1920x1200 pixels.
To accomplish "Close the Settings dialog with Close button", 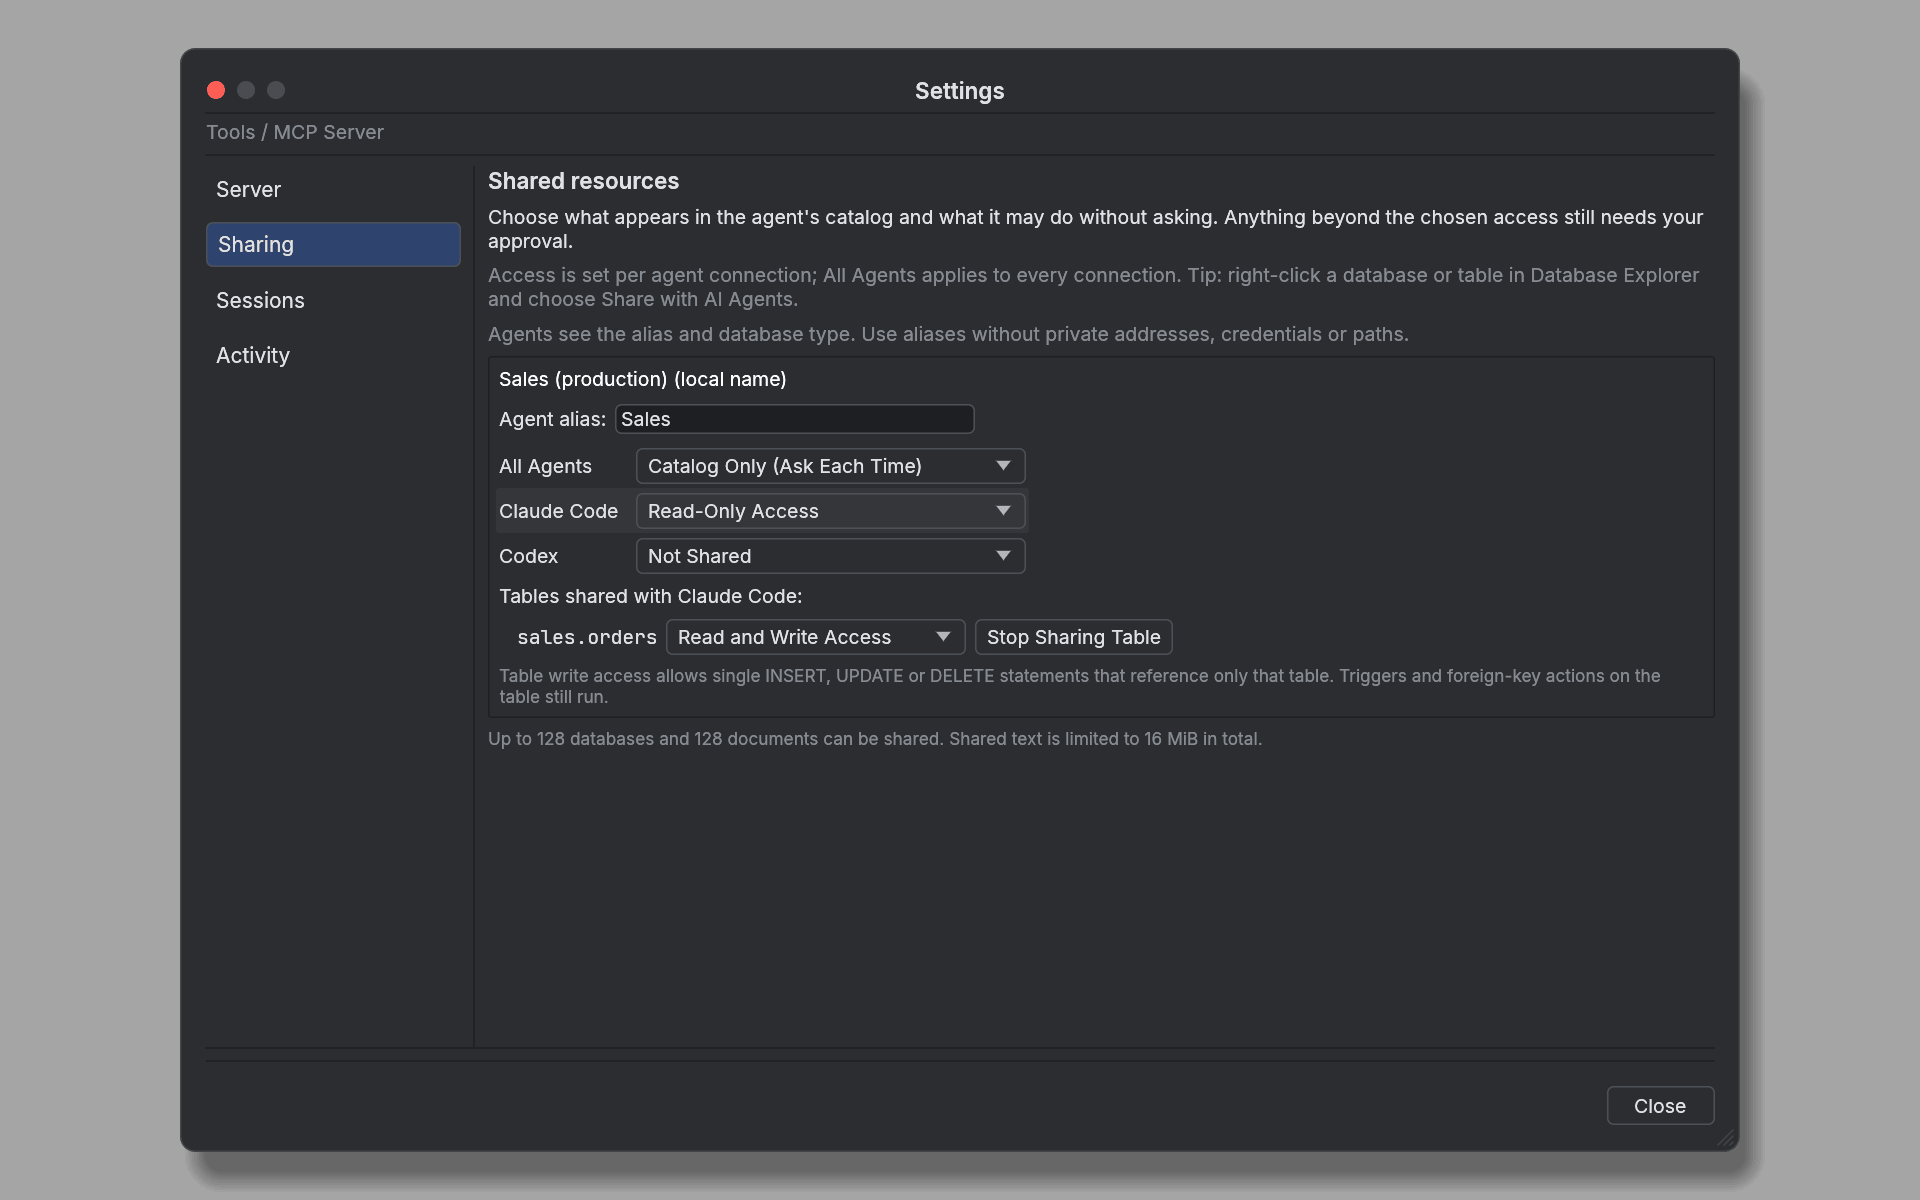I will click(x=1660, y=1106).
